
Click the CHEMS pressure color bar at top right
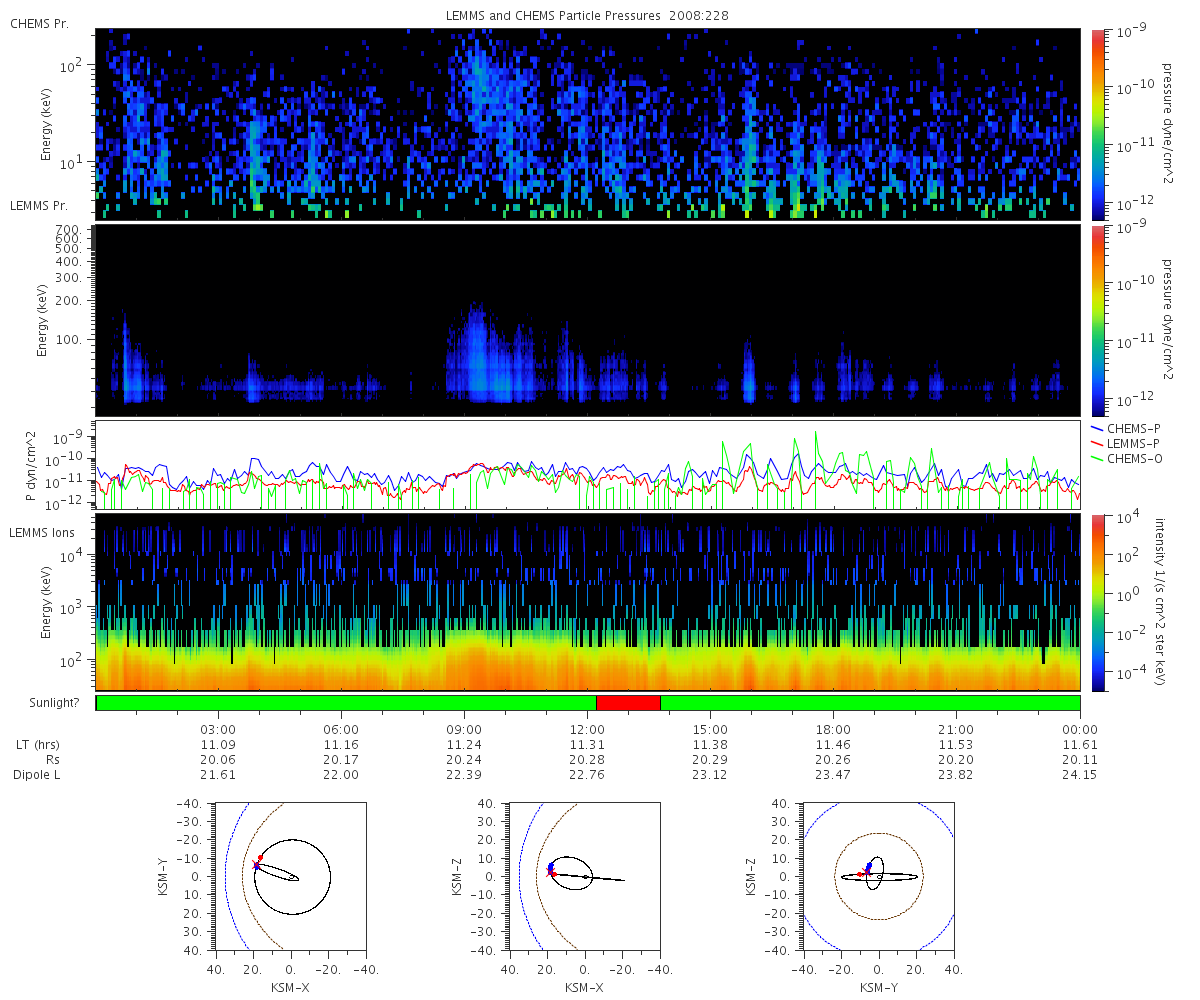(x=1097, y=125)
